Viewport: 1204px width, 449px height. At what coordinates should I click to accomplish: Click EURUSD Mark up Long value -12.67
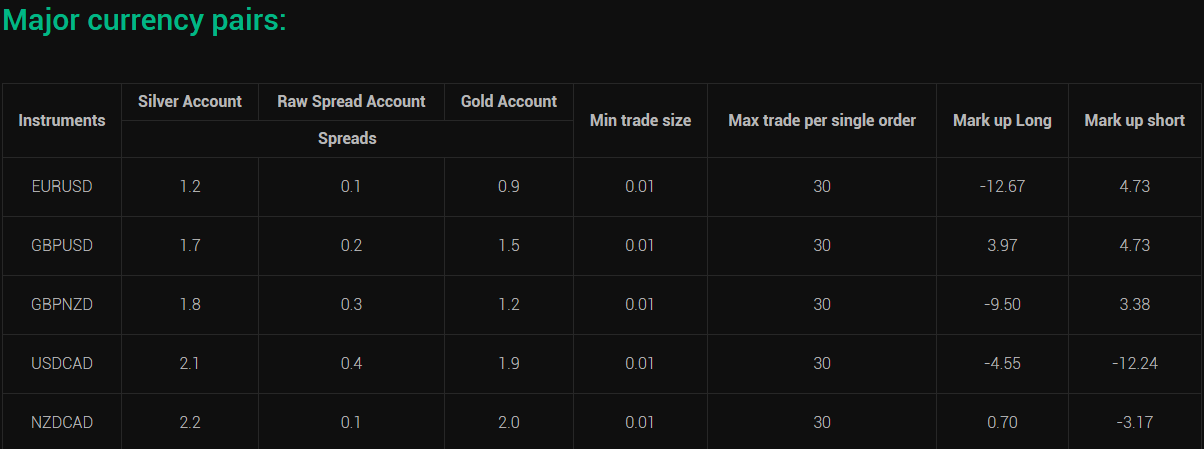1002,186
